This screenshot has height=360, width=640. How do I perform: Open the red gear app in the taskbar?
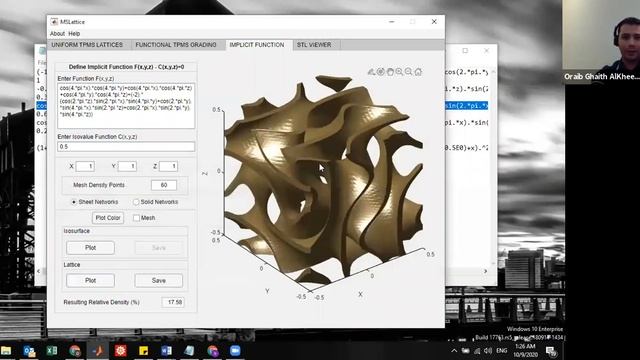coord(120,351)
